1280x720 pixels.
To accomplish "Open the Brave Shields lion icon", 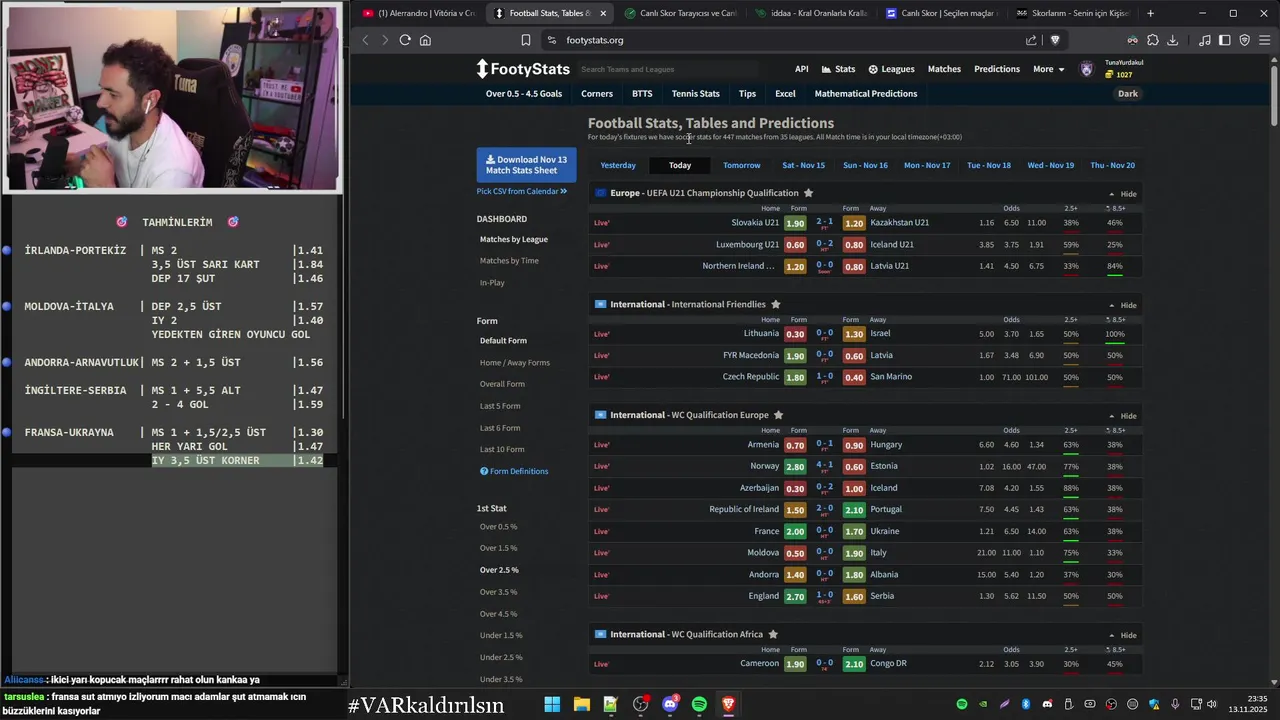I will point(1054,40).
